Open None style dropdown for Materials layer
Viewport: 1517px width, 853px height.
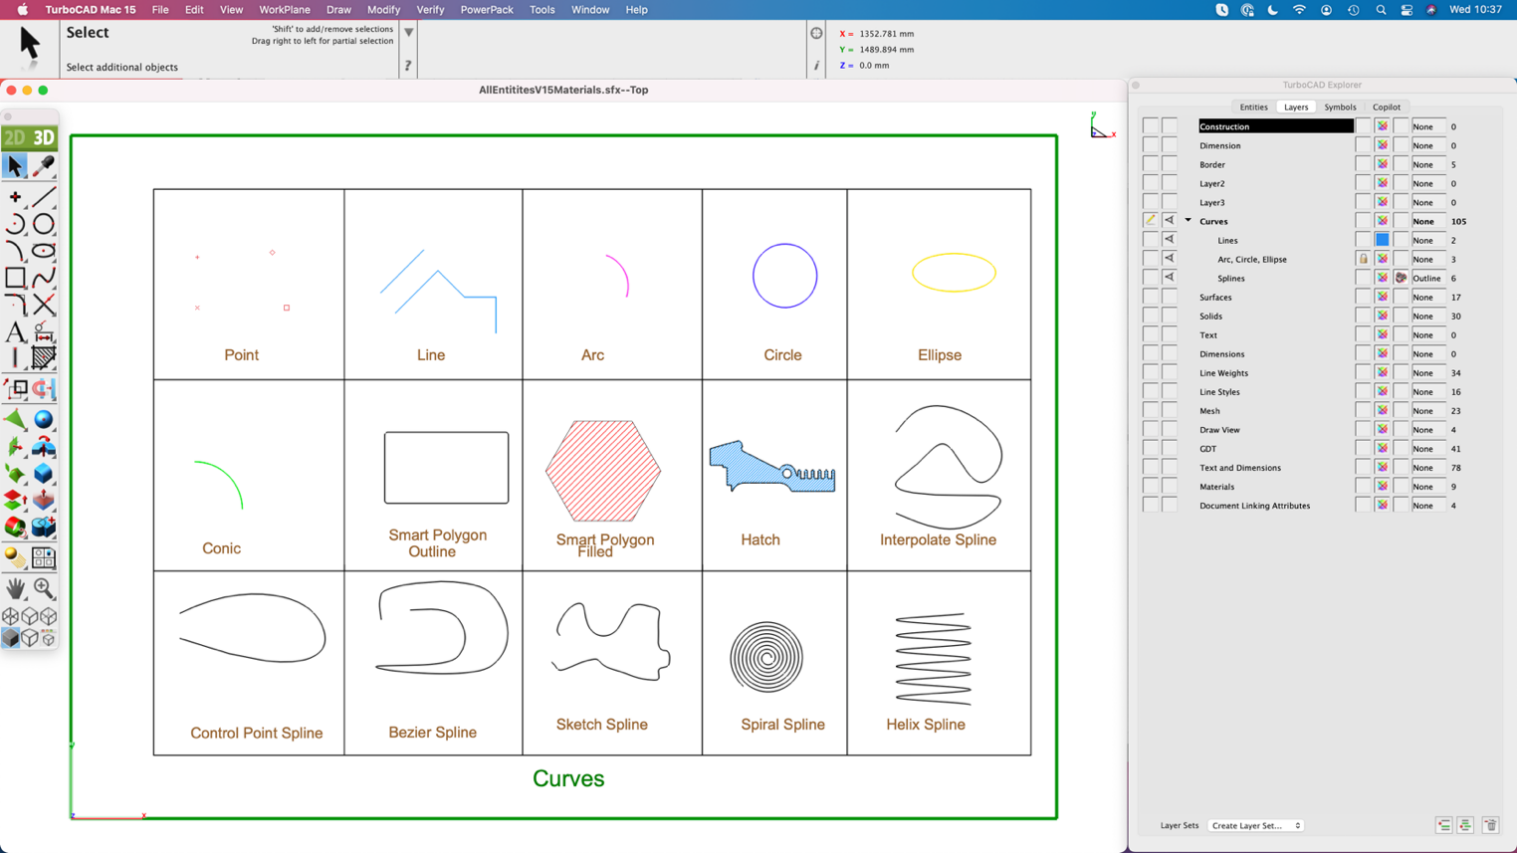point(1427,487)
